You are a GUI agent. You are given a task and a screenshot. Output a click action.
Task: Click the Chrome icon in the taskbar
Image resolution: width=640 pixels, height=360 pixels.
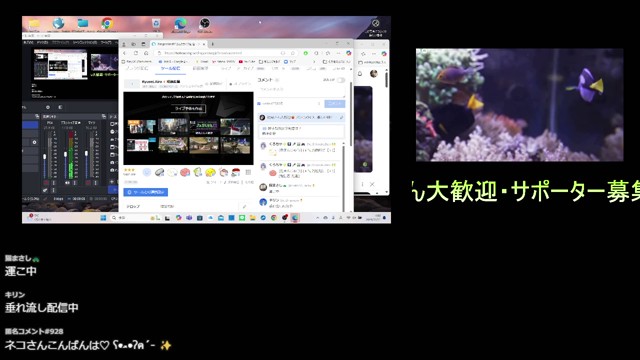(274, 218)
